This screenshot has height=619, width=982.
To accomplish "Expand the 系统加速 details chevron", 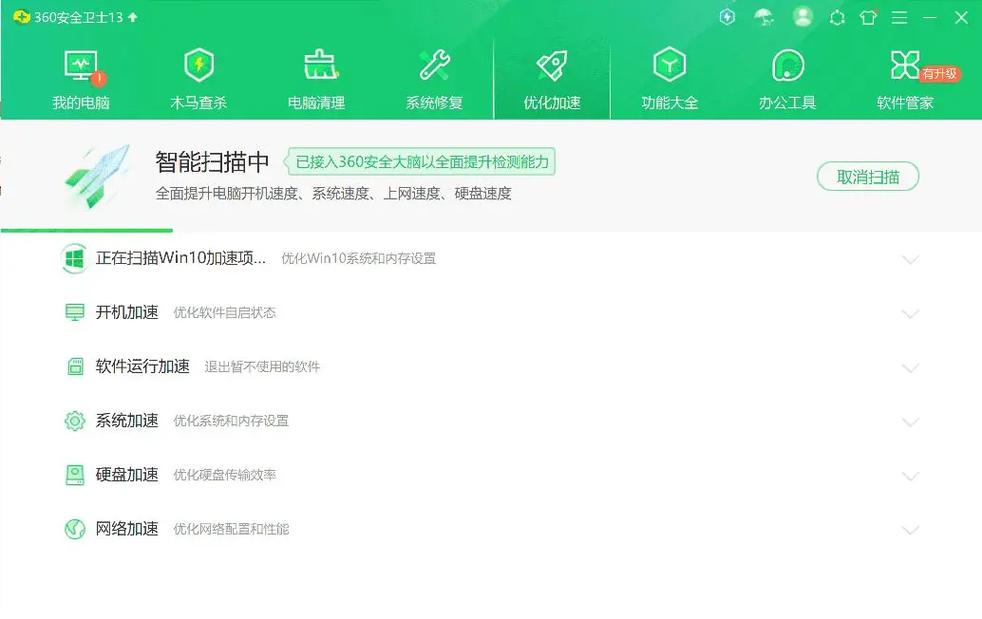I will (911, 421).
